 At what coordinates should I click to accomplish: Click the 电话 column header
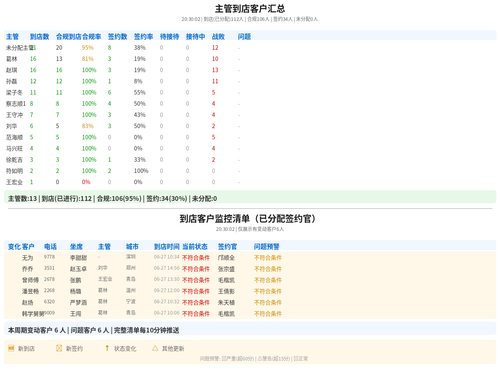pos(50,247)
